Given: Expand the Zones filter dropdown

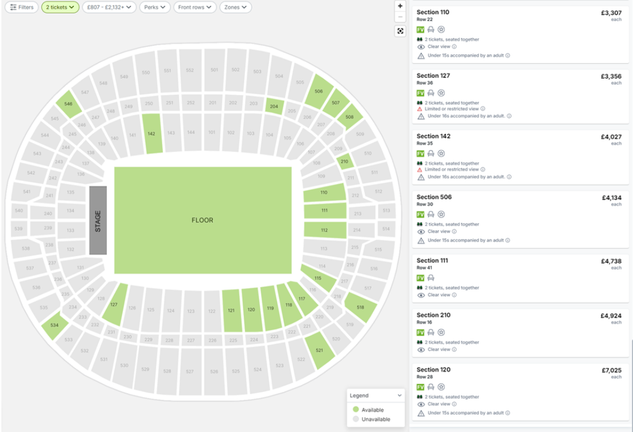Looking at the screenshot, I should pyautogui.click(x=236, y=7).
